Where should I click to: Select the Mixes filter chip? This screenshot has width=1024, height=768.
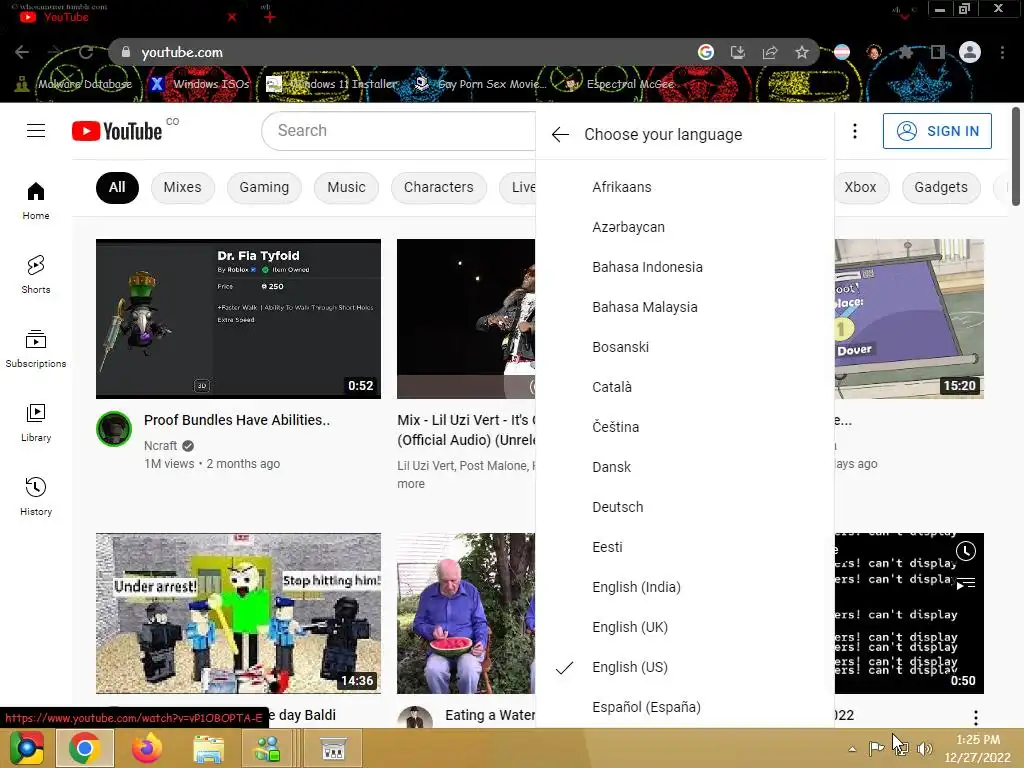(x=182, y=187)
